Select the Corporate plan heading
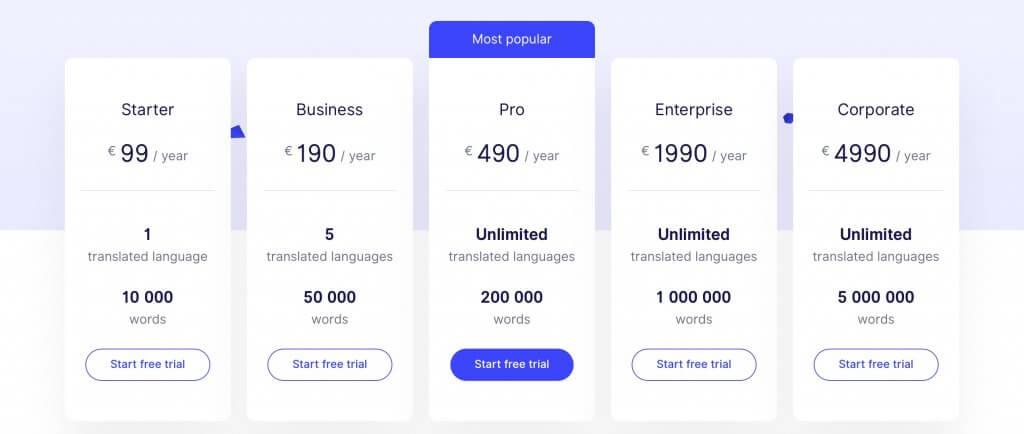This screenshot has width=1024, height=434. 875,110
